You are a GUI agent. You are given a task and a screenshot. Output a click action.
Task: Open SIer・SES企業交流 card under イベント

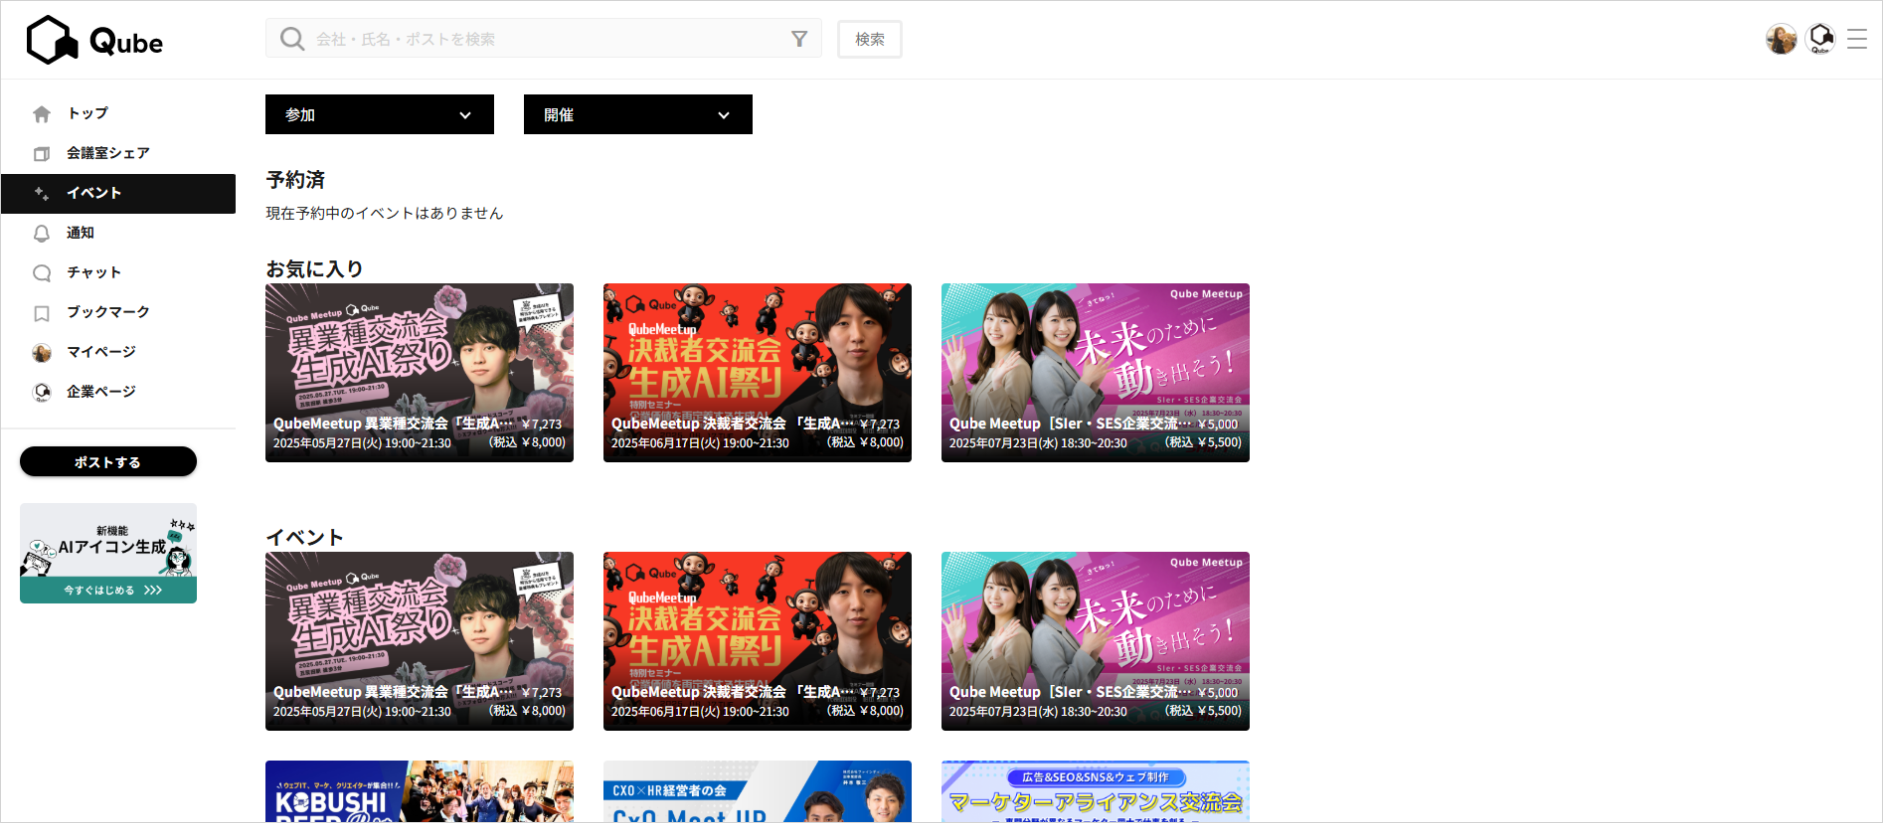coord(1095,641)
